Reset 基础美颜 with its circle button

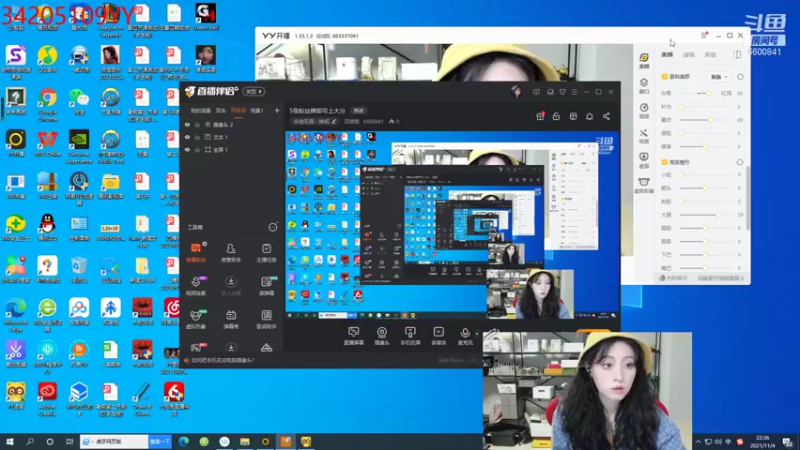pos(740,77)
